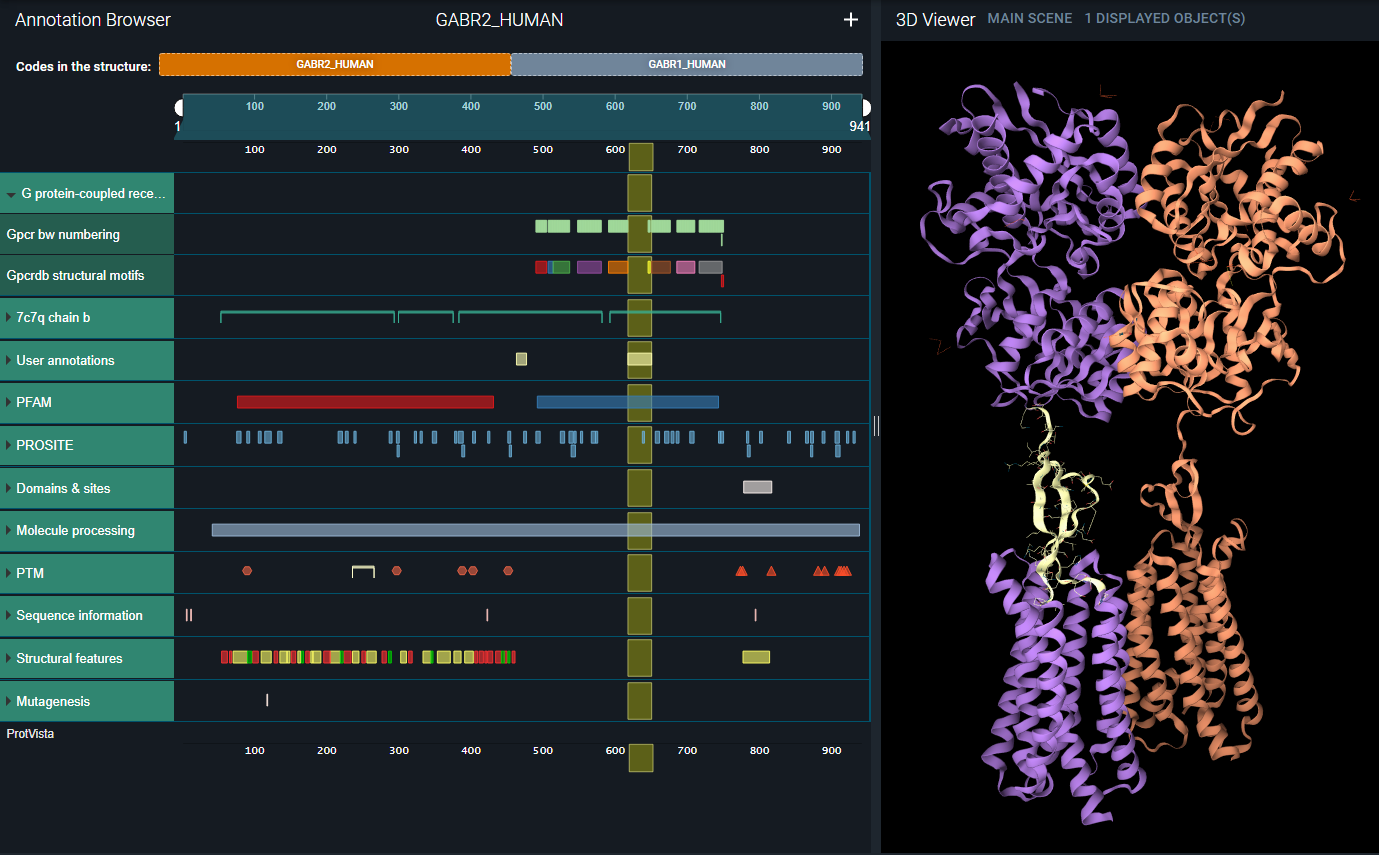1379x855 pixels.
Task: Expand the Sequence information track
Action: 10,615
